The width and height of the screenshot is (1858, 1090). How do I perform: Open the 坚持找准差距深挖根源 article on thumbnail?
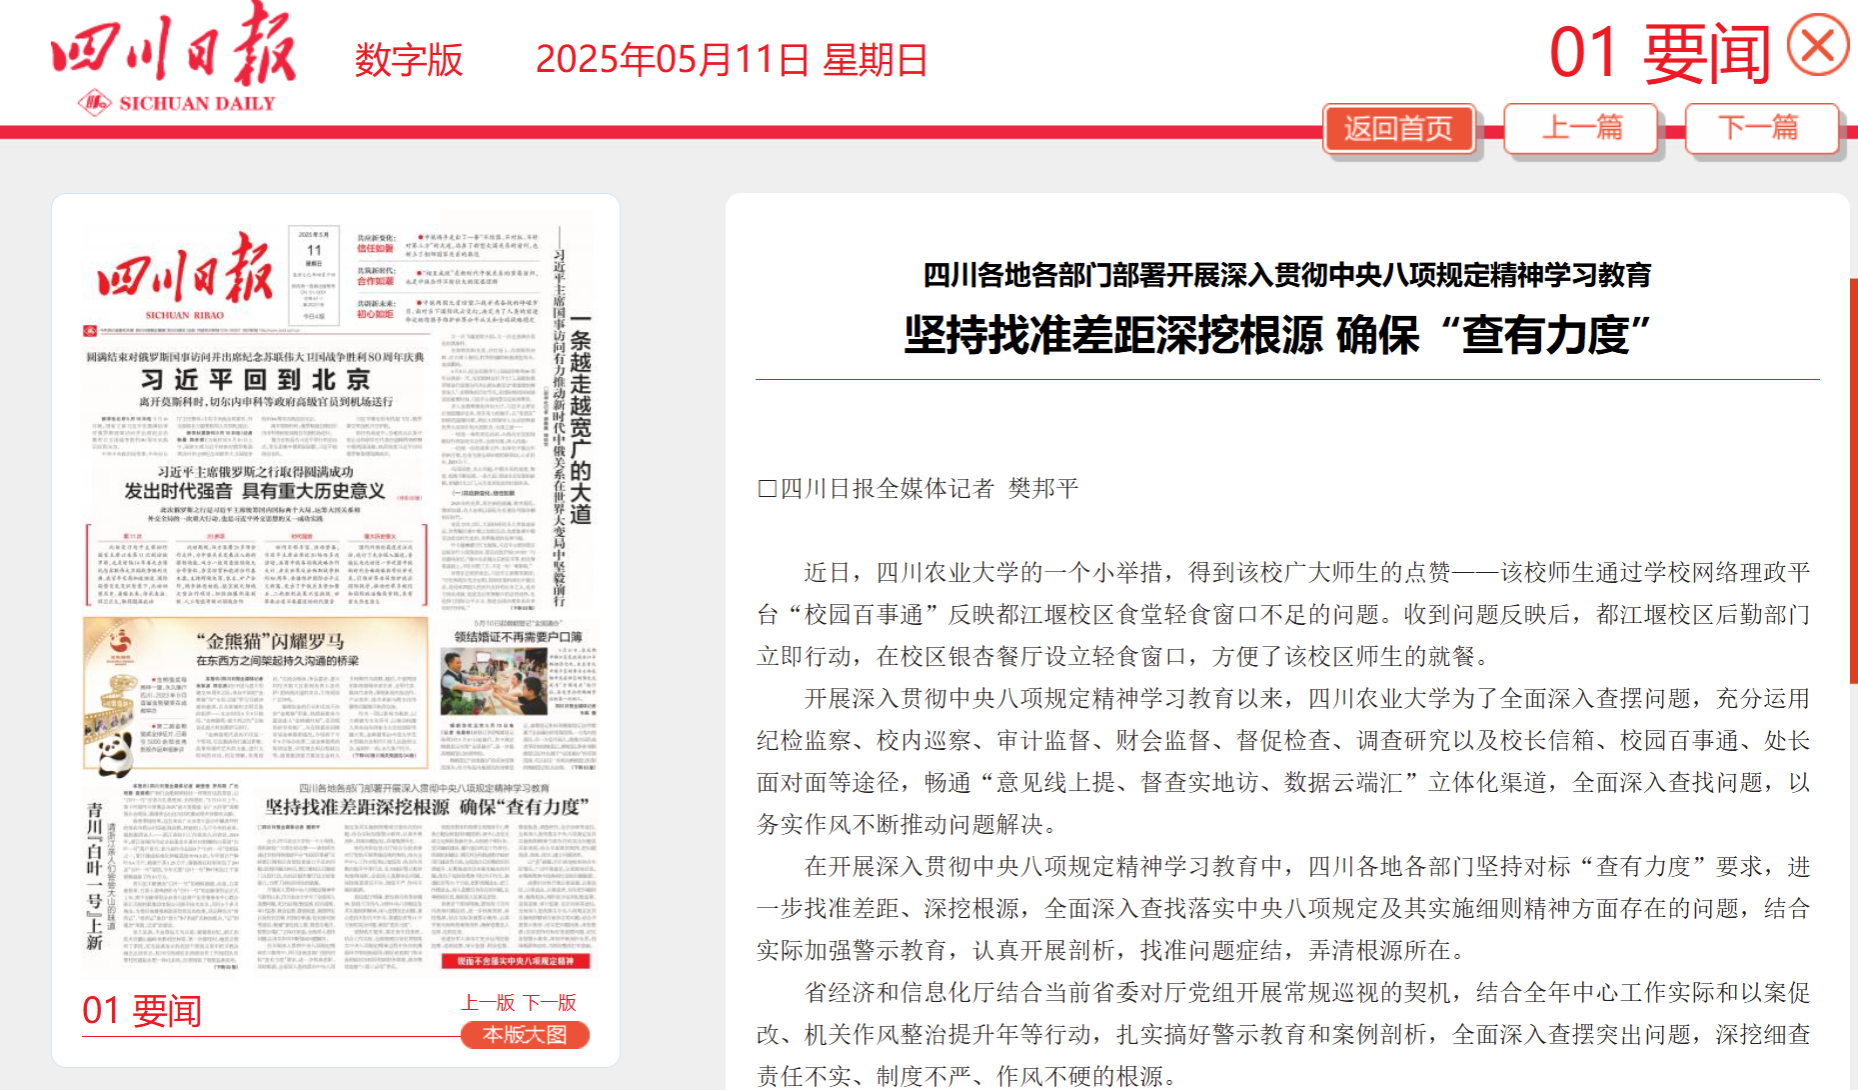click(x=427, y=806)
